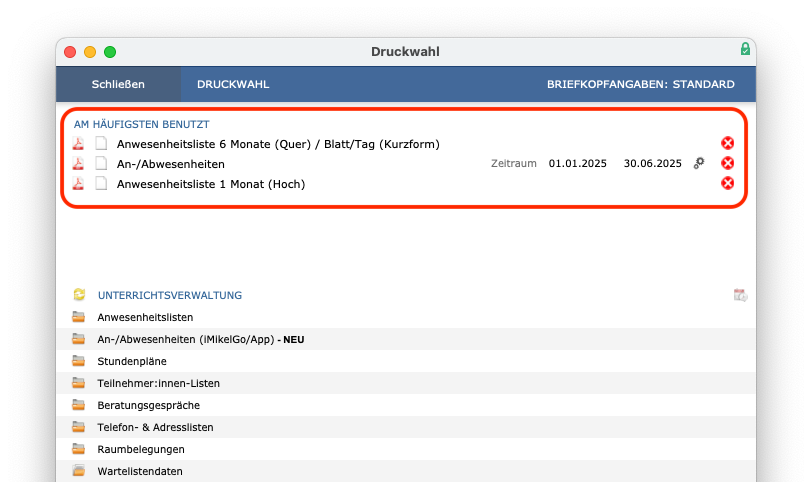The image size is (812, 482).
Task: Click the AM HÄUFIGSTEN BENUTZT heading
Action: (141, 124)
